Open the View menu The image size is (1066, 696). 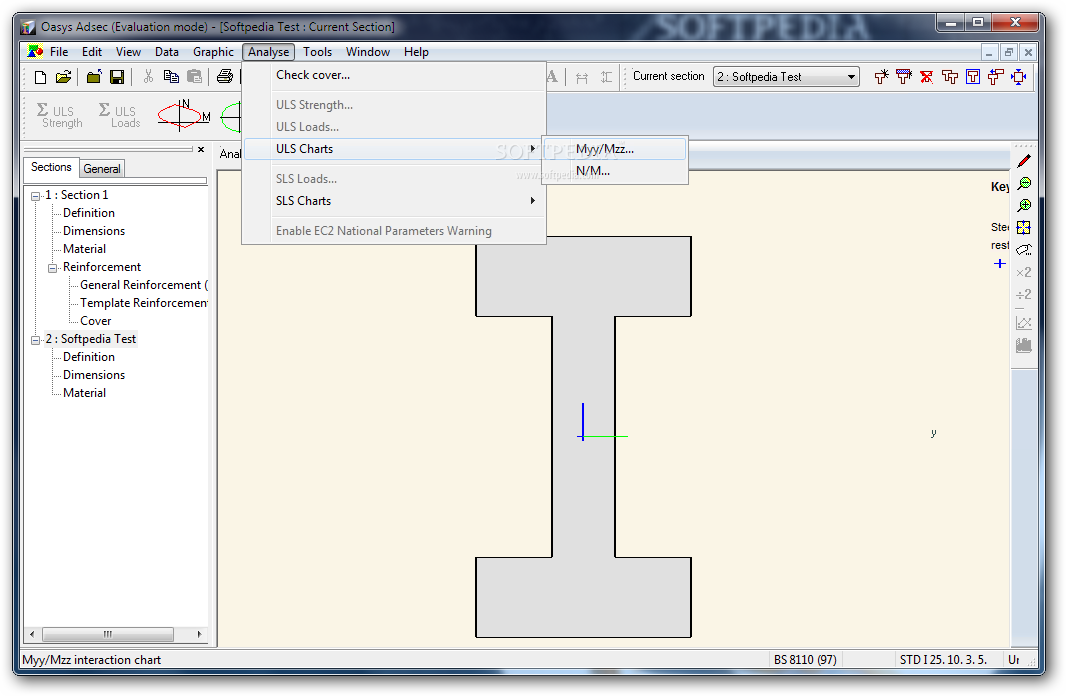pyautogui.click(x=128, y=52)
